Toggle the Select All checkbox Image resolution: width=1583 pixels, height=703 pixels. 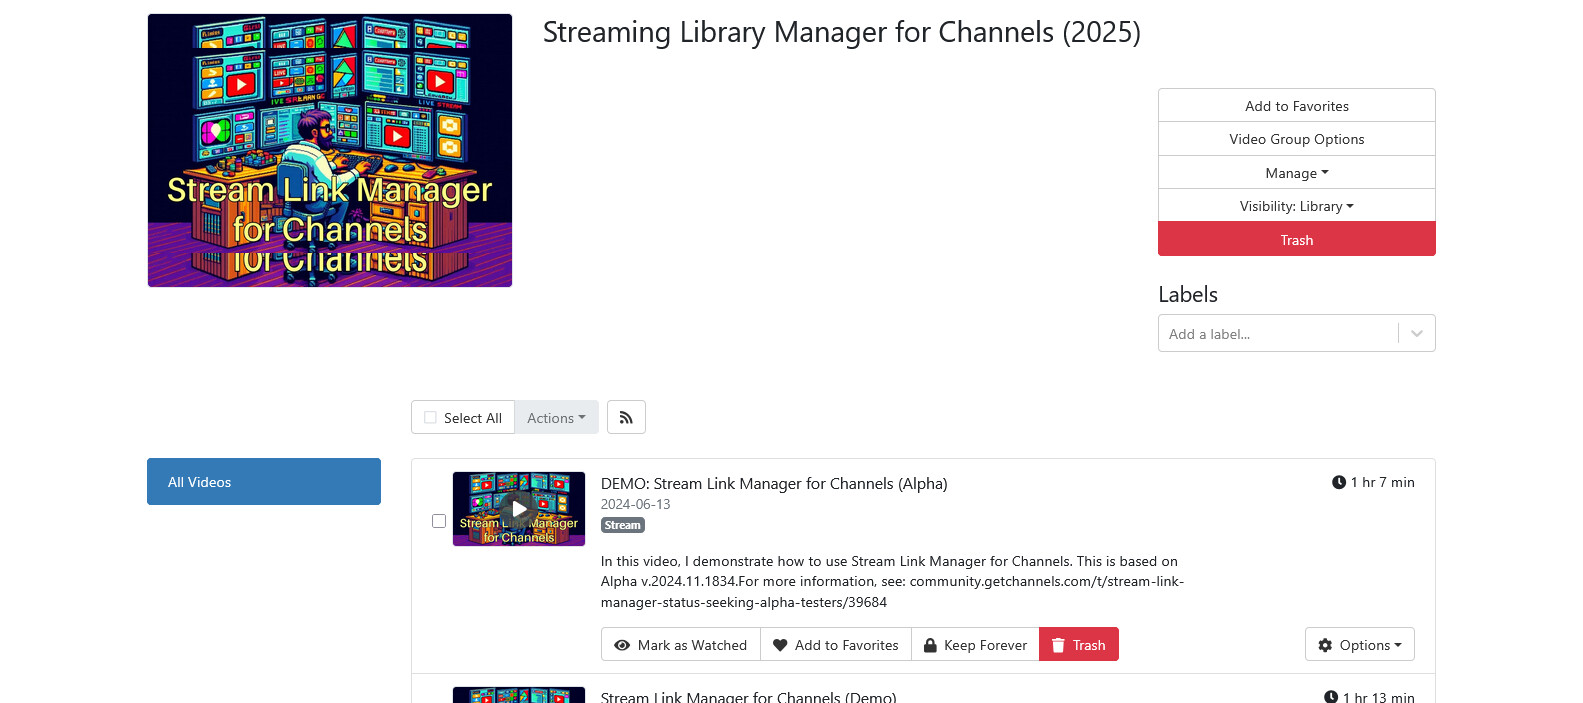[431, 418]
